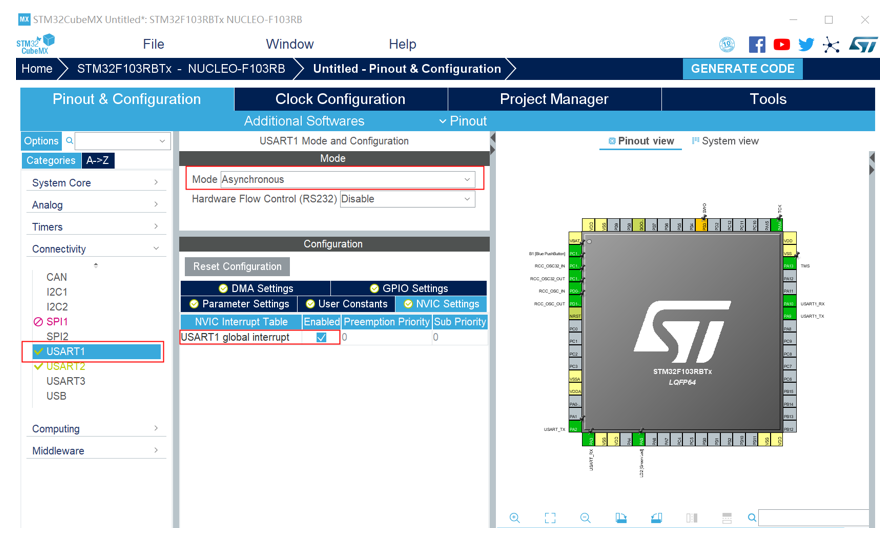The image size is (895, 550).
Task: Open the Mode Asynchronous dropdown
Action: (347, 179)
